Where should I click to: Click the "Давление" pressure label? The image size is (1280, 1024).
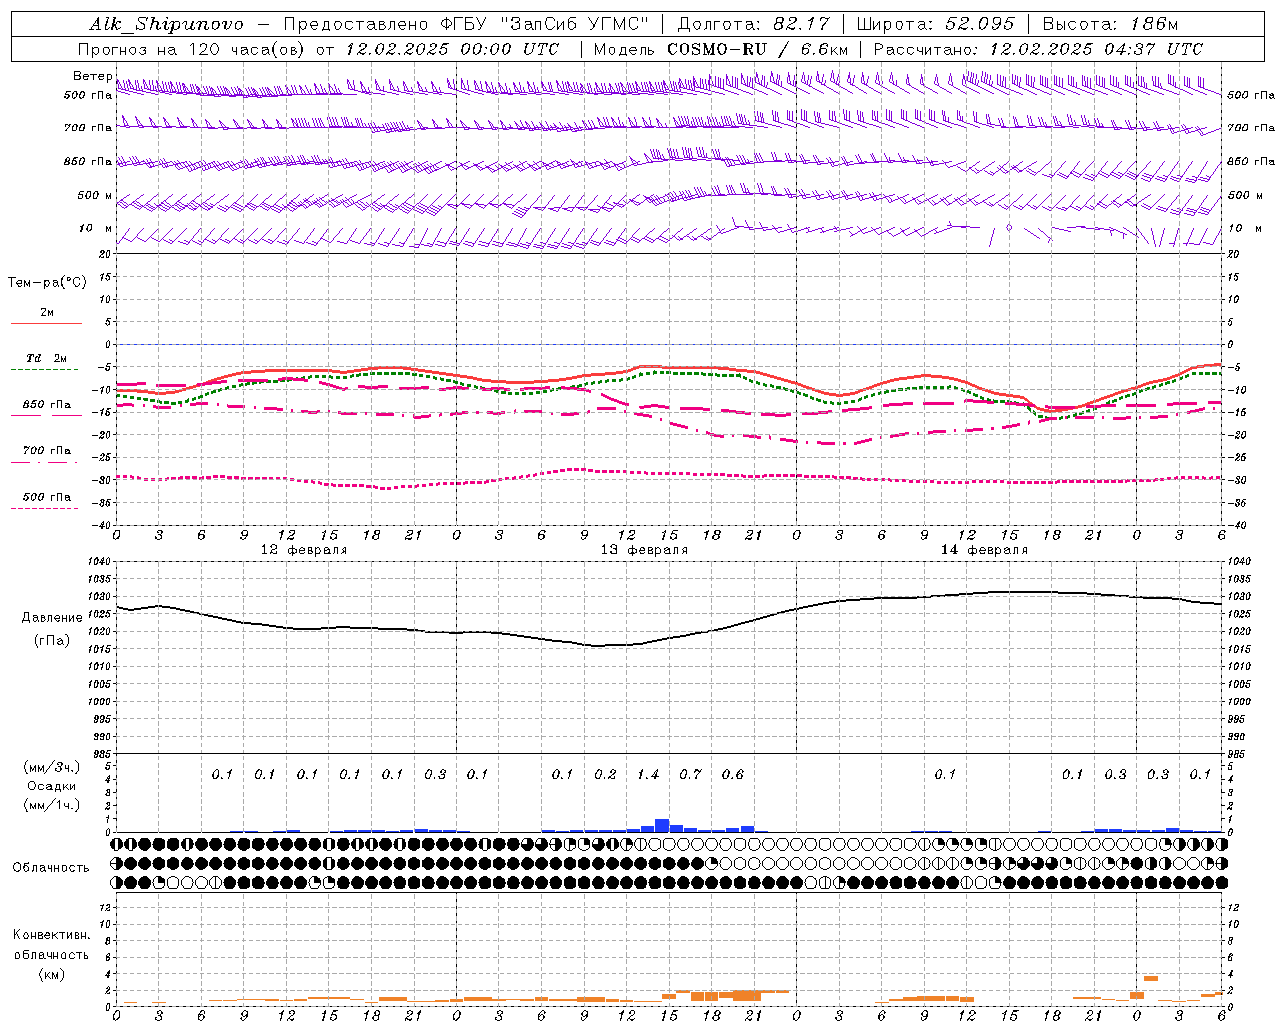[52, 618]
